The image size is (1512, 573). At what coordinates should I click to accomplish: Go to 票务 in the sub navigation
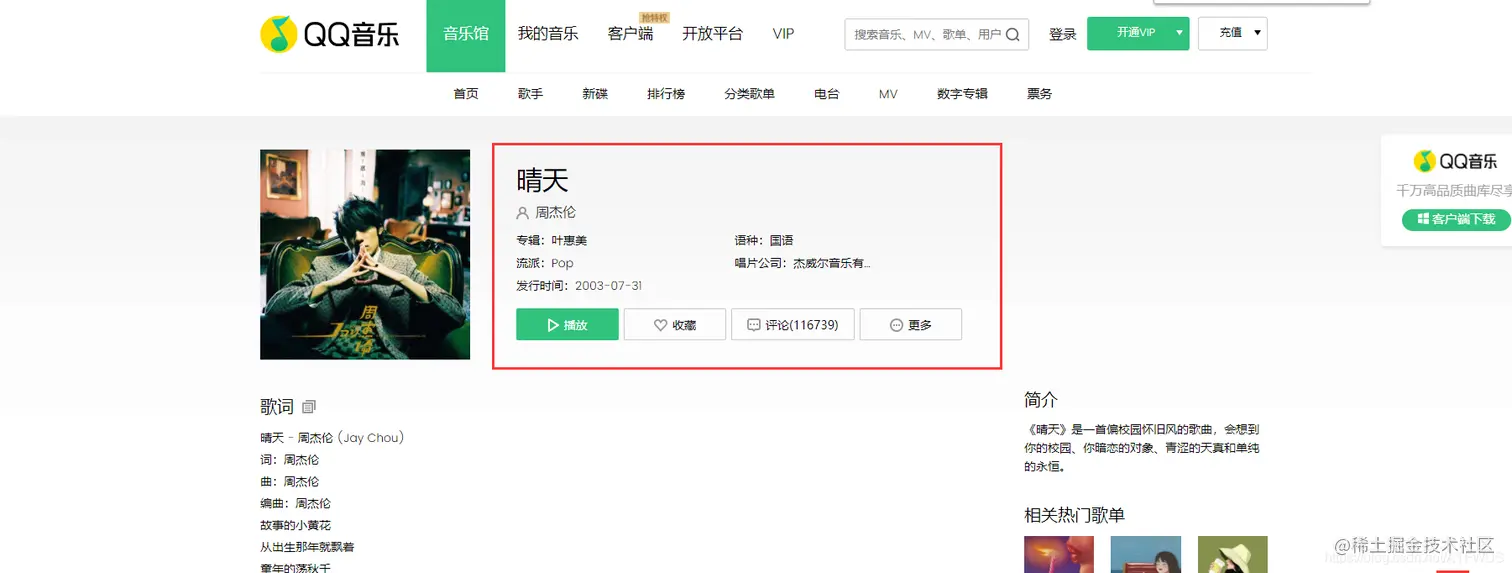coord(1039,94)
